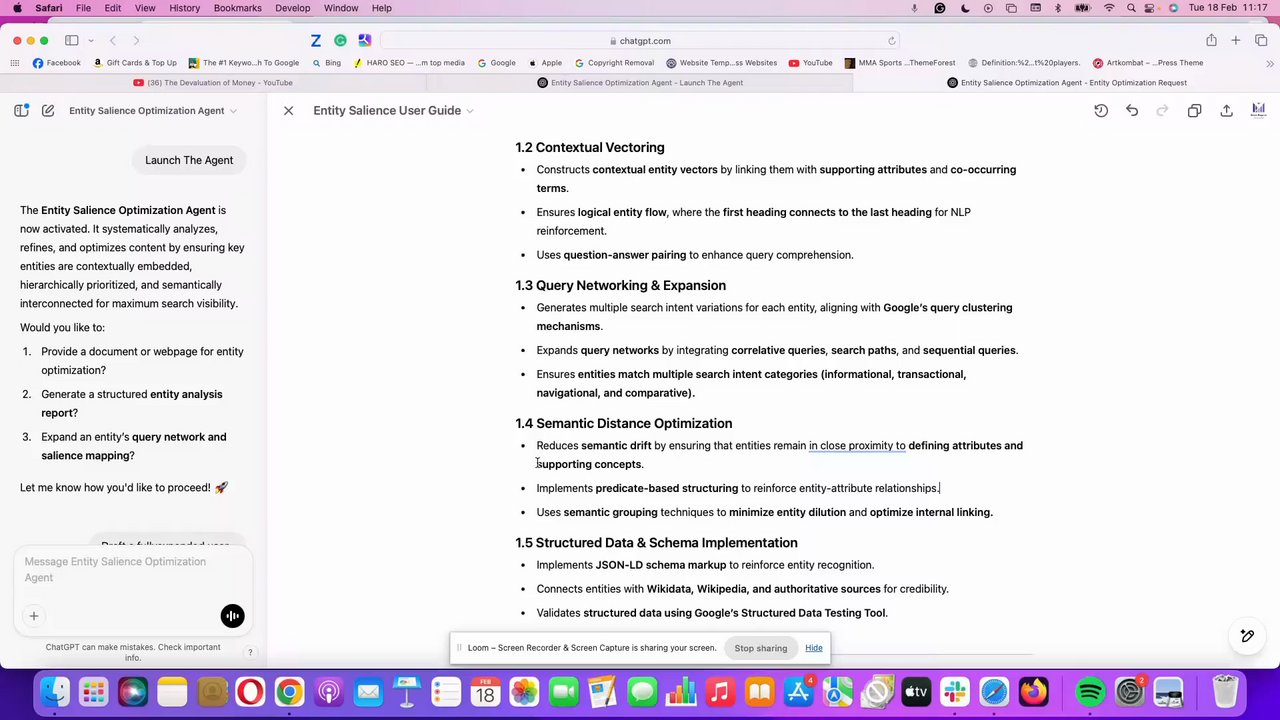The width and height of the screenshot is (1280, 720).
Task: Switch to Launch The Agent tab
Action: 640,83
